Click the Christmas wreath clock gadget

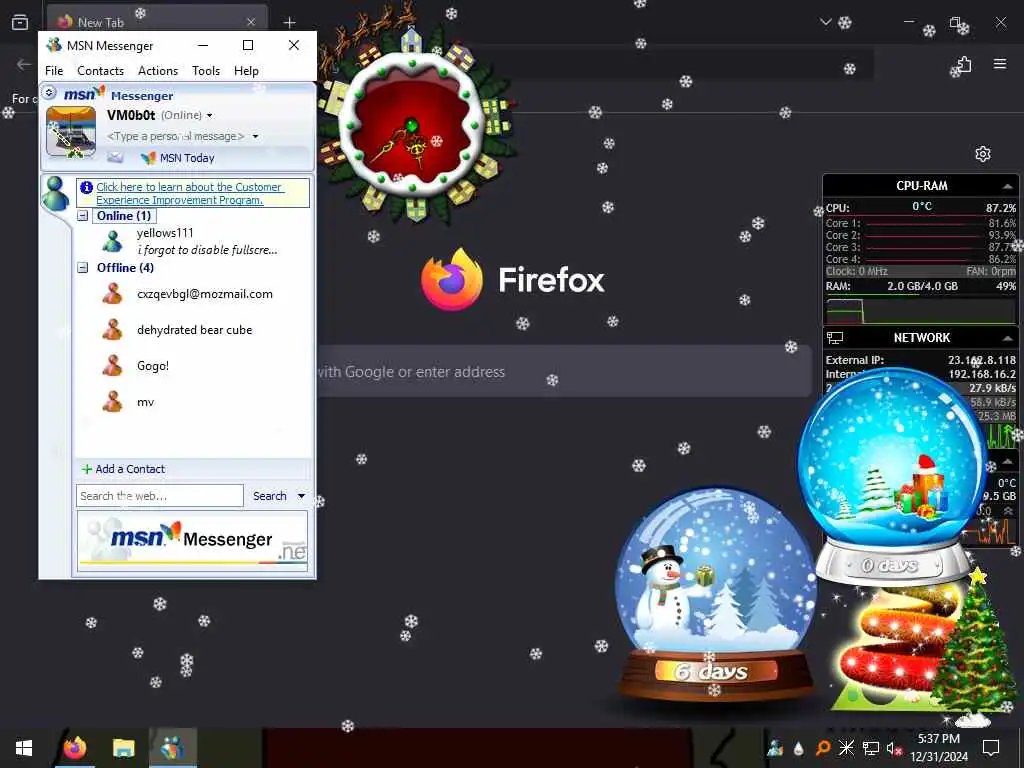coord(412,126)
